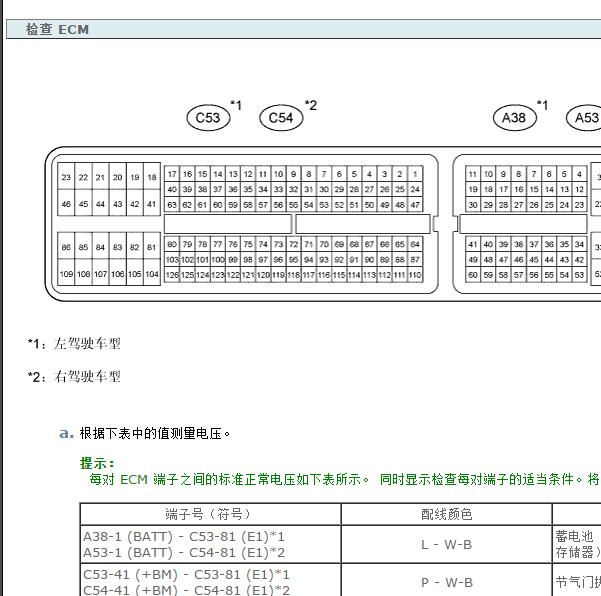Screen dimensions: 601x596
Task: Click pin 80 in the connector diagram
Action: 172,244
